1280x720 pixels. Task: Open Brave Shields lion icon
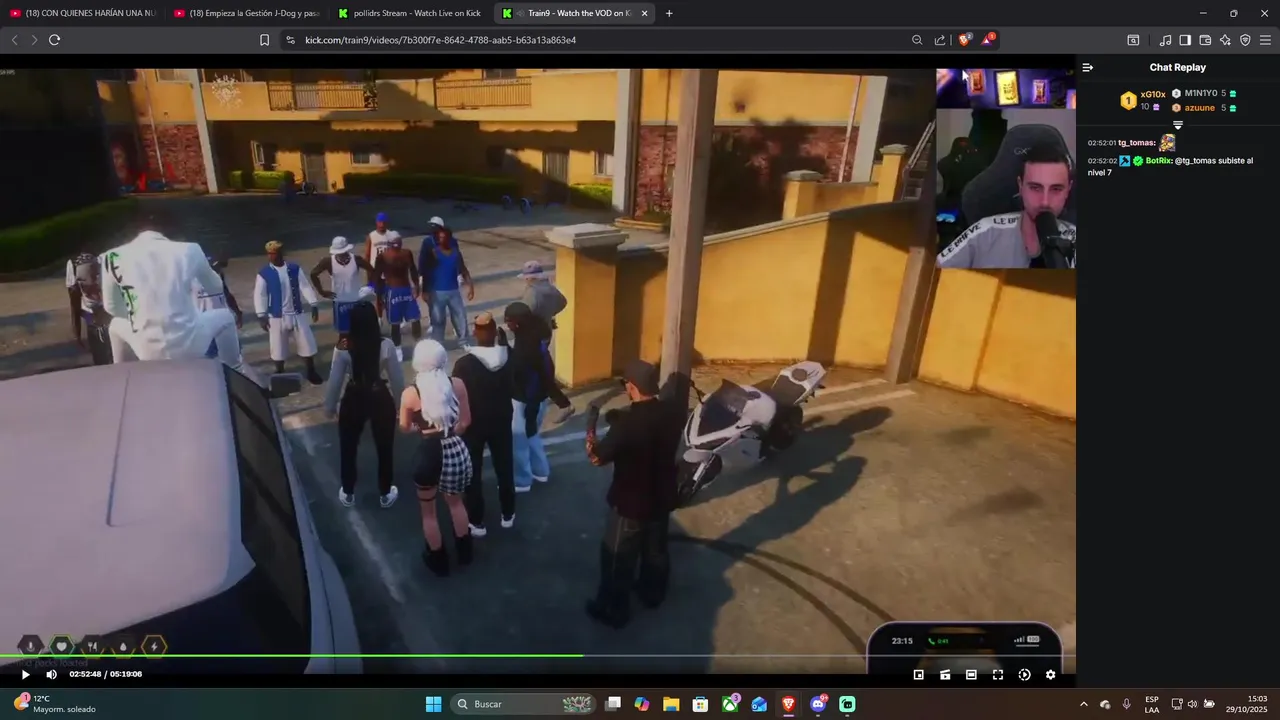coord(965,40)
